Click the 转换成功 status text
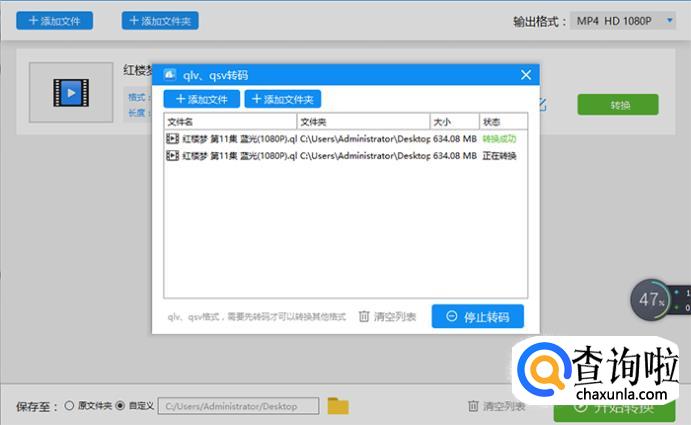The height and width of the screenshot is (425, 691). coord(499,139)
